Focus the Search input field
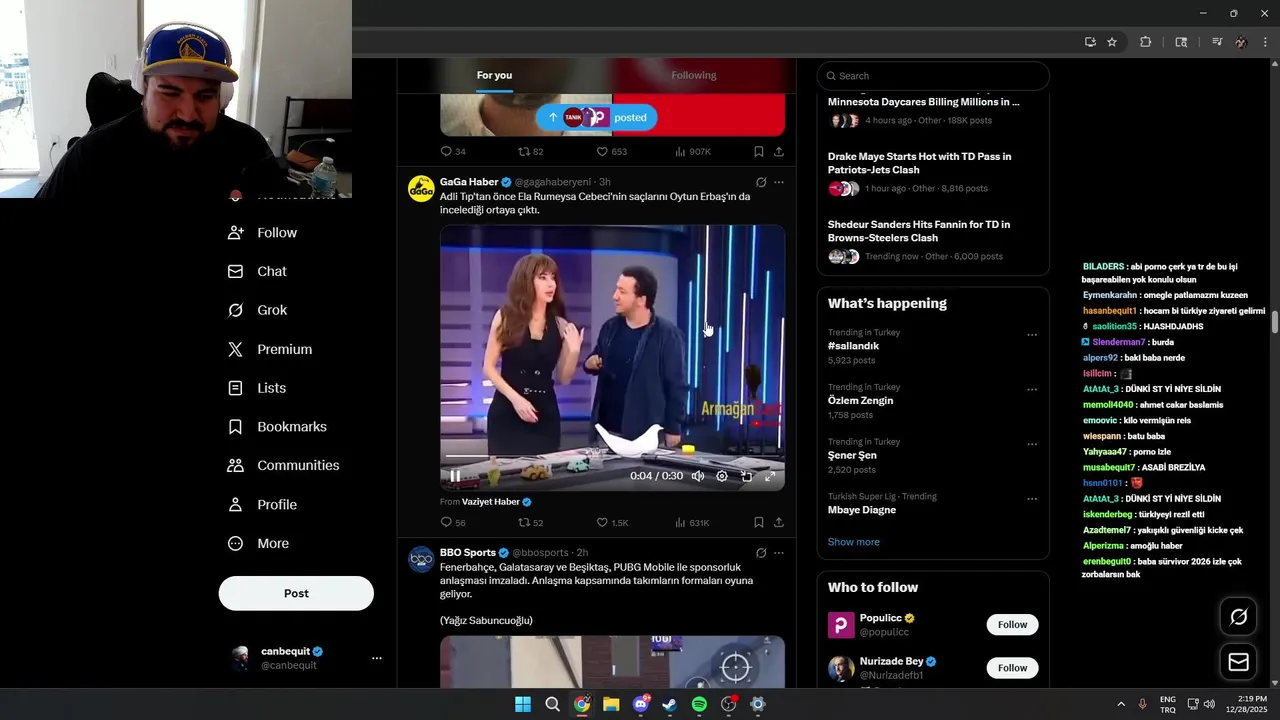Viewport: 1280px width, 720px height. pos(933,76)
